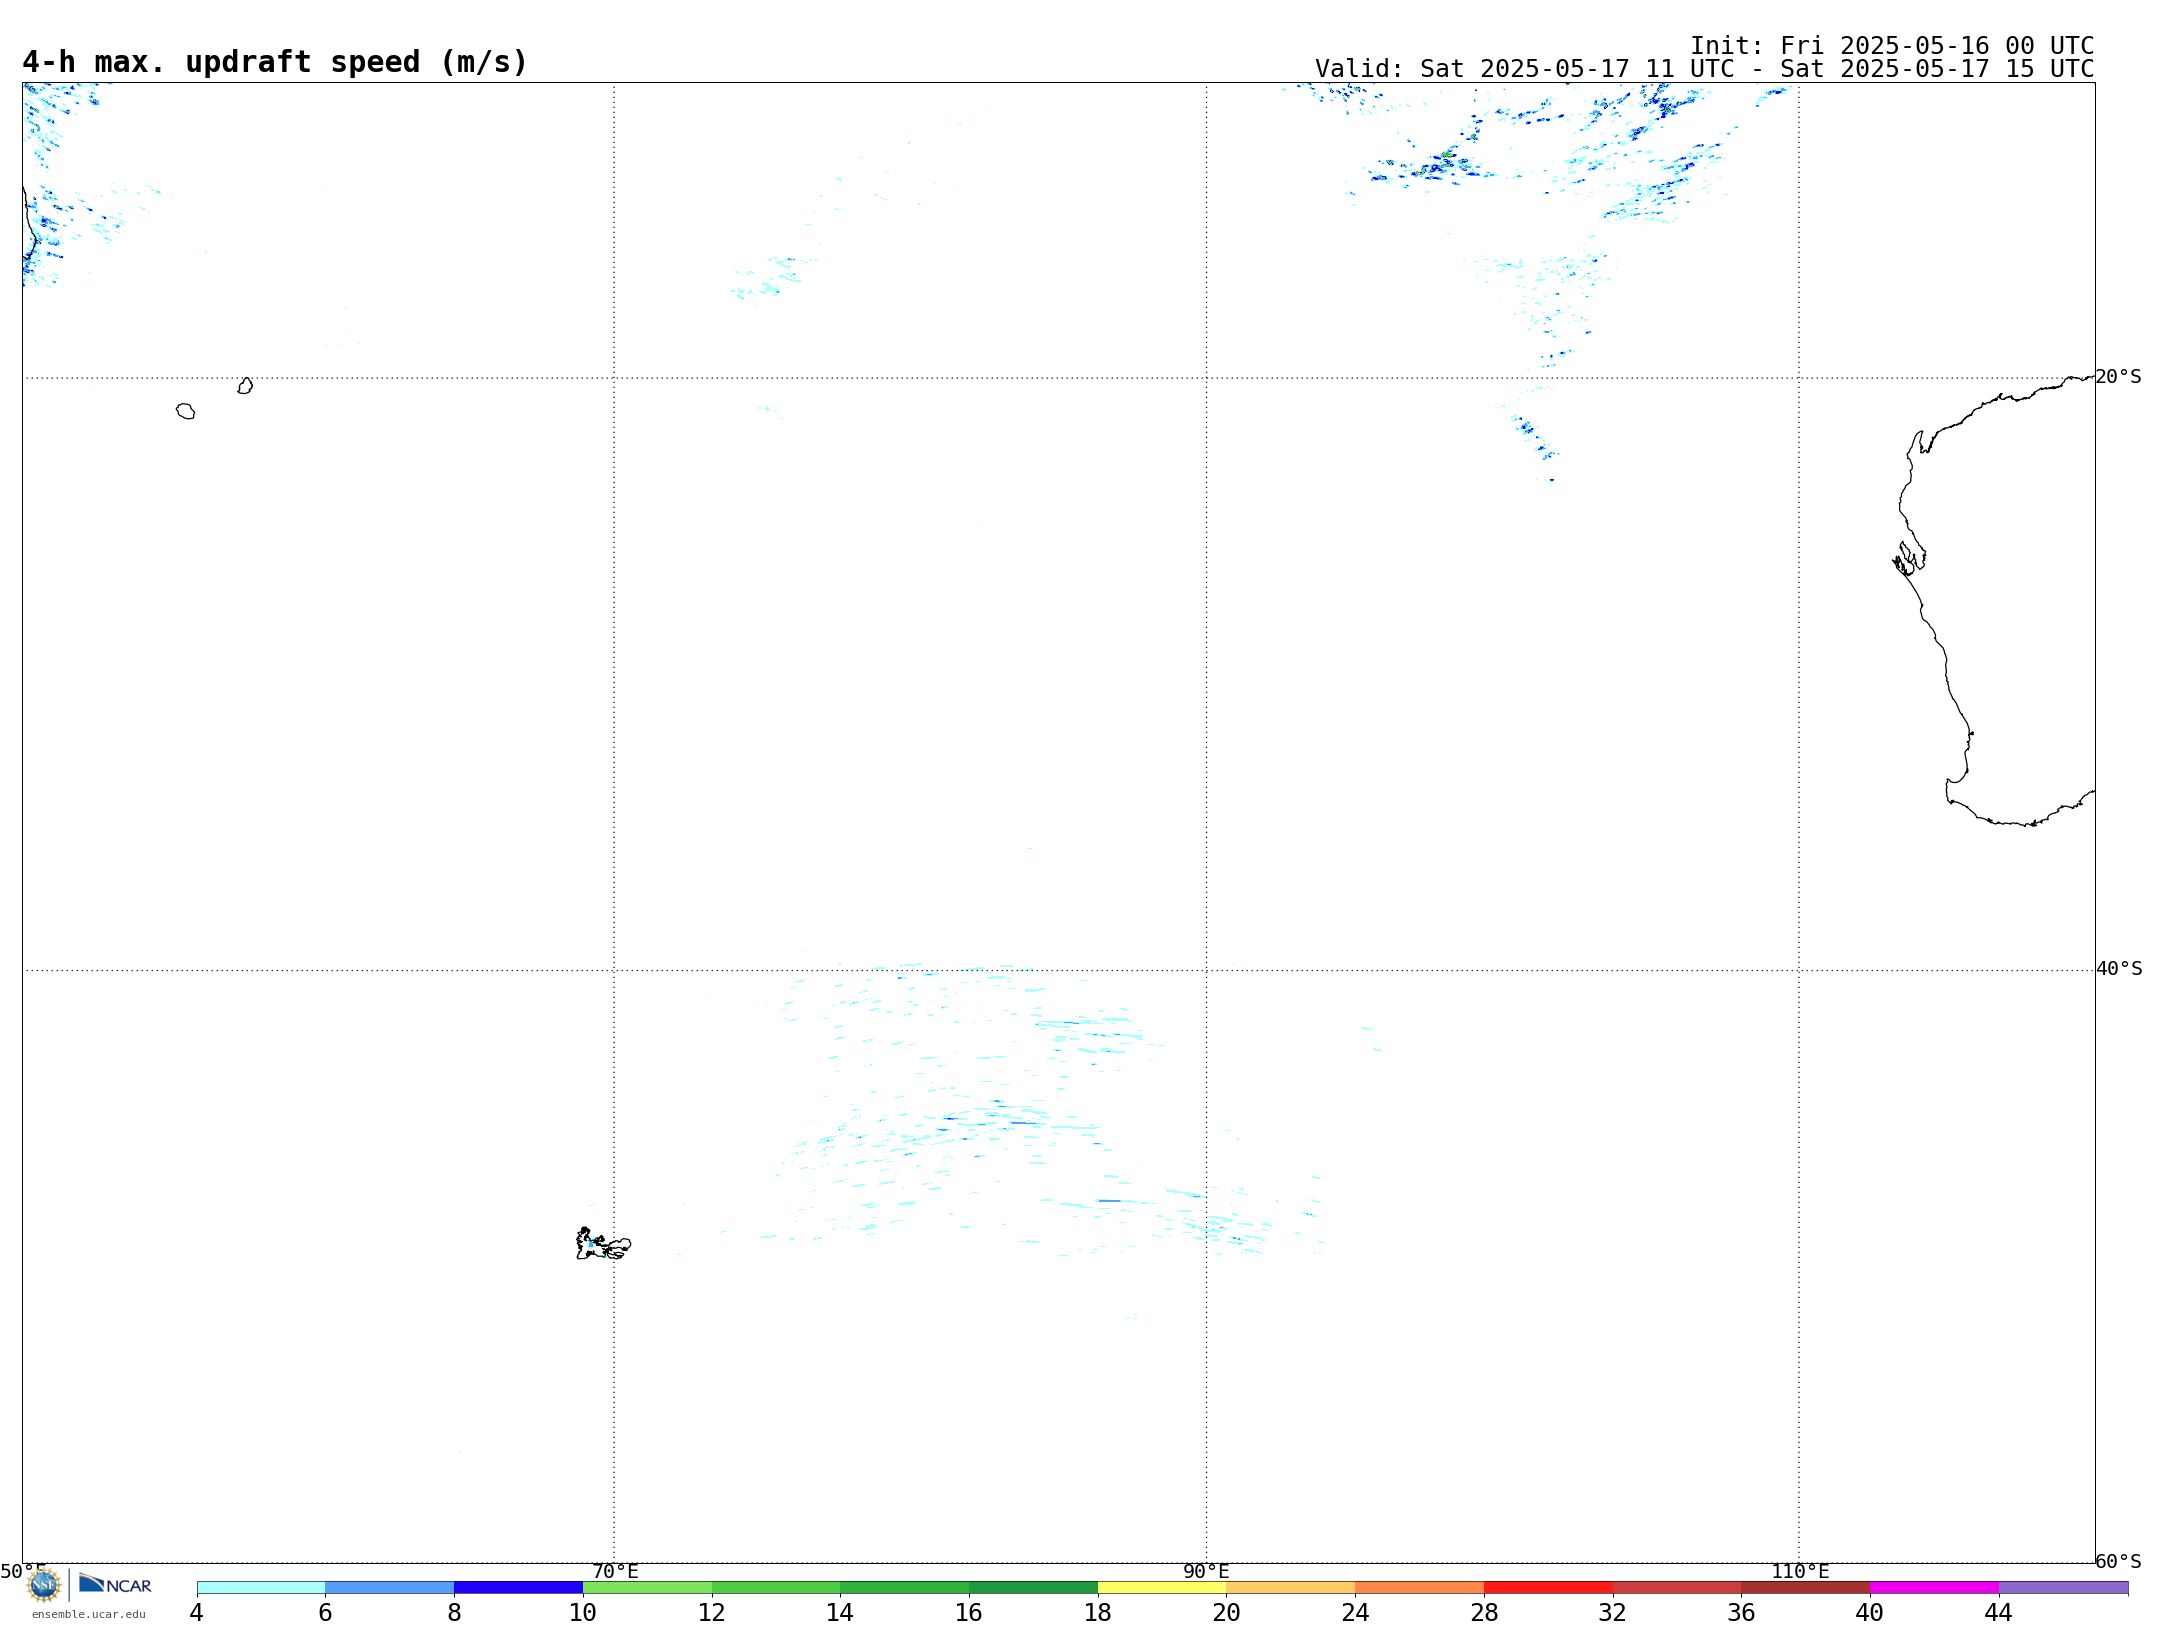The image size is (2160, 1626).
Task: Click the colorbar tick label 32
Action: point(1613,1613)
